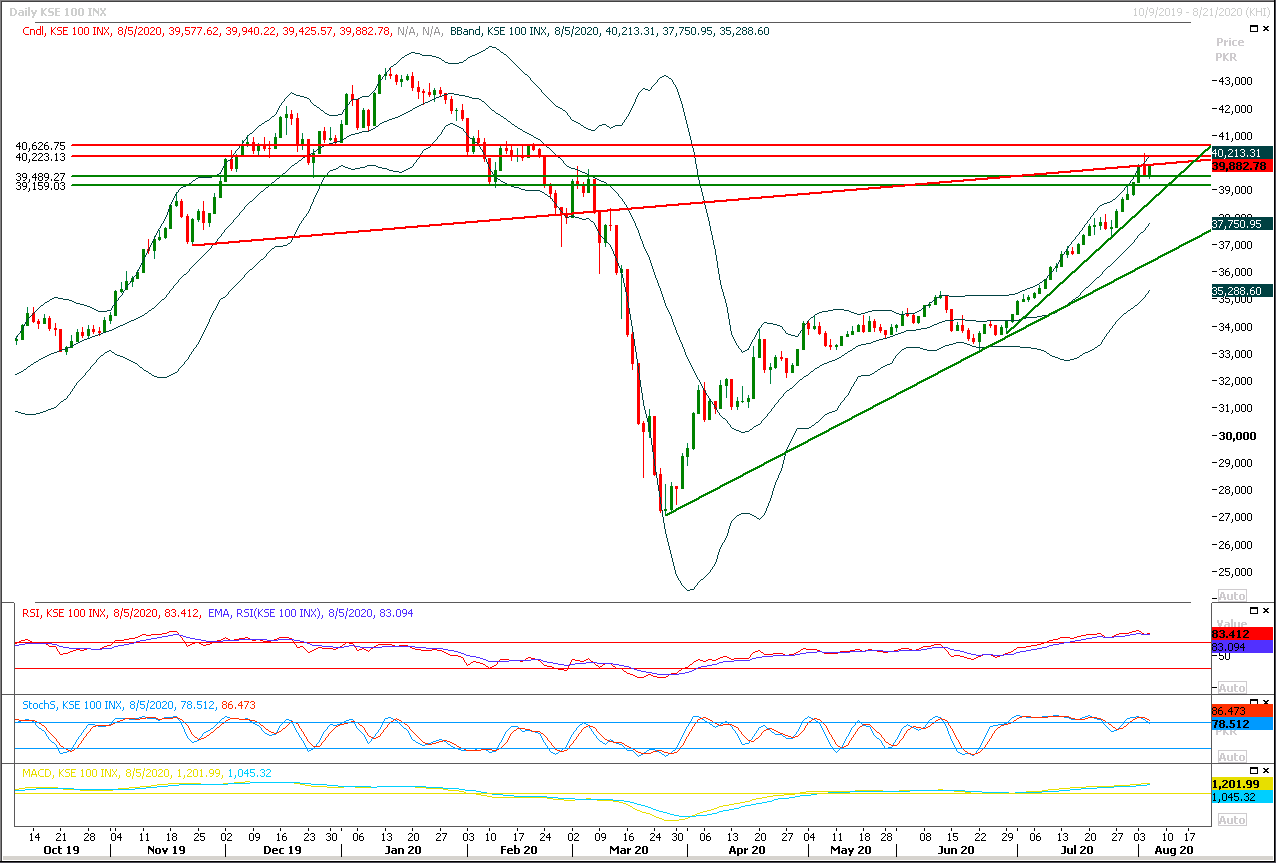Click the 'Jul 20' month label on time axis
This screenshot has width=1276, height=863.
[x=1077, y=850]
